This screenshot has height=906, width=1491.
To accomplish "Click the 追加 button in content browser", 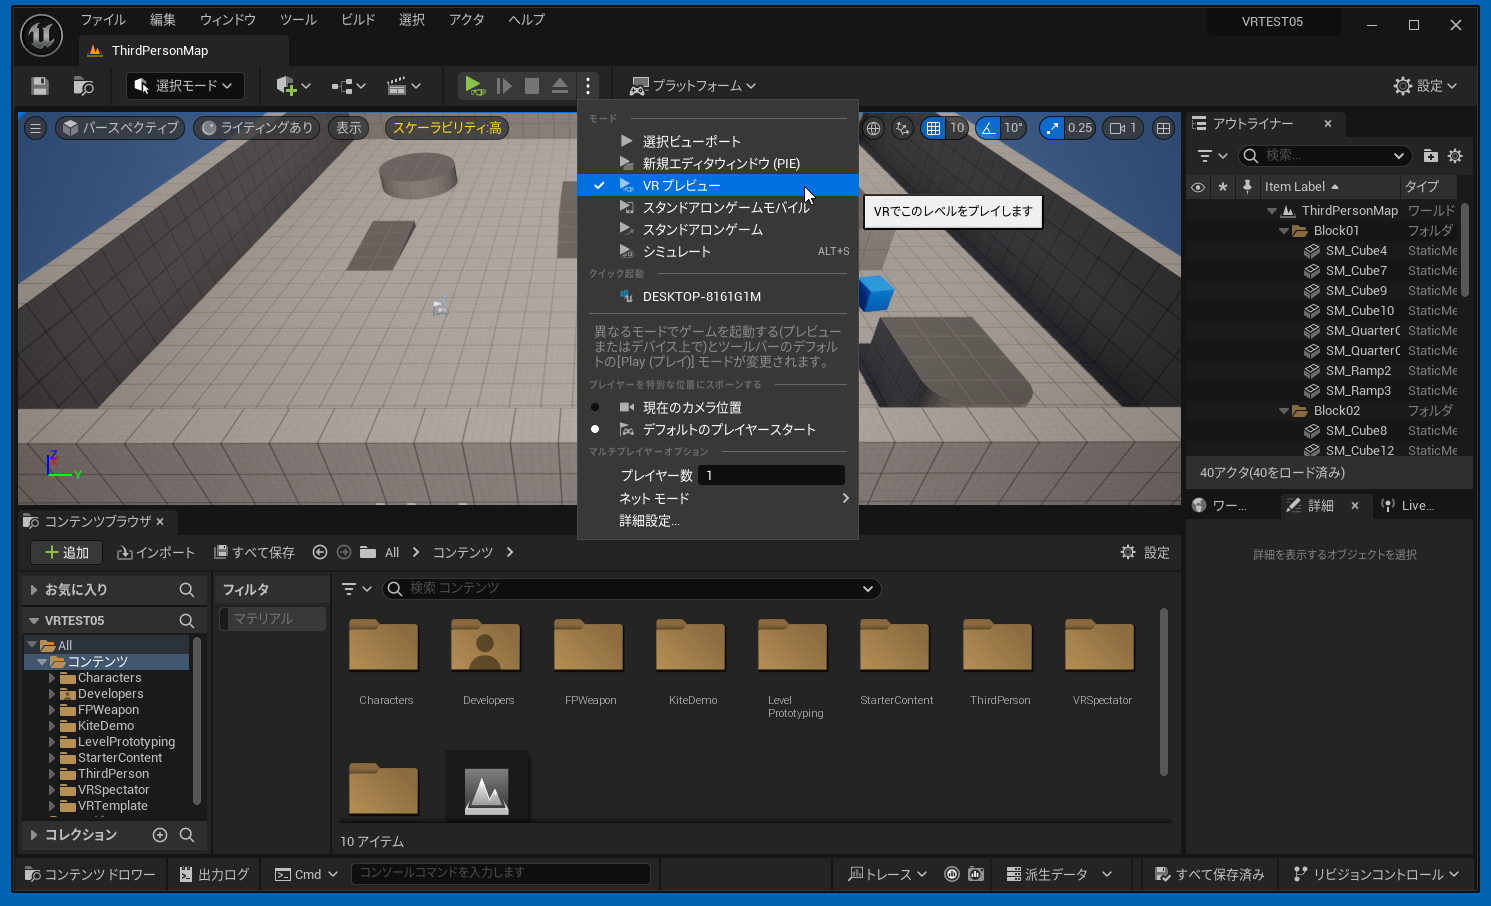I will pyautogui.click(x=66, y=553).
